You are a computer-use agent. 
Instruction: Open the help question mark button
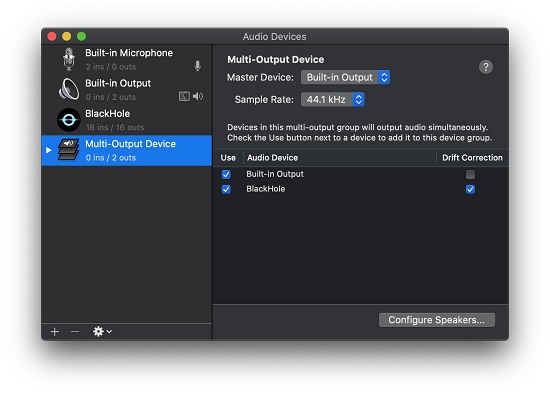(486, 67)
